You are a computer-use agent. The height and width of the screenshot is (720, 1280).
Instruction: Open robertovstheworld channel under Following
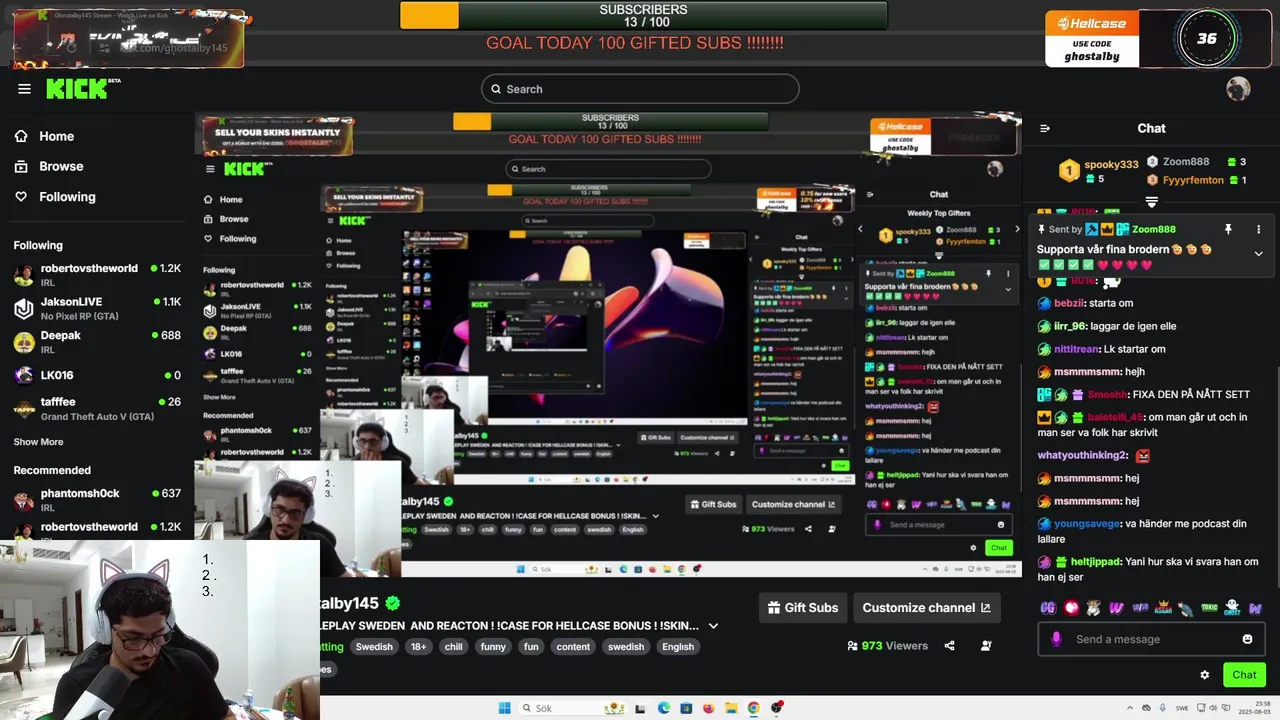[97, 275]
